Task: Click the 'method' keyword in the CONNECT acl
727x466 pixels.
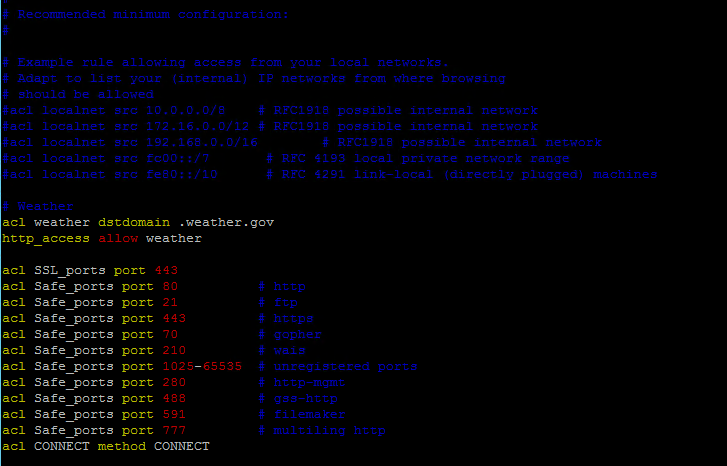Action: 122,446
